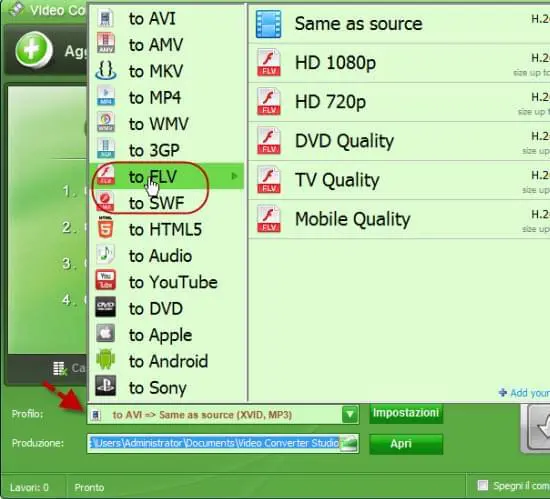550x499 pixels.
Task: Expand the to FLV submenu arrow
Action: (235, 176)
